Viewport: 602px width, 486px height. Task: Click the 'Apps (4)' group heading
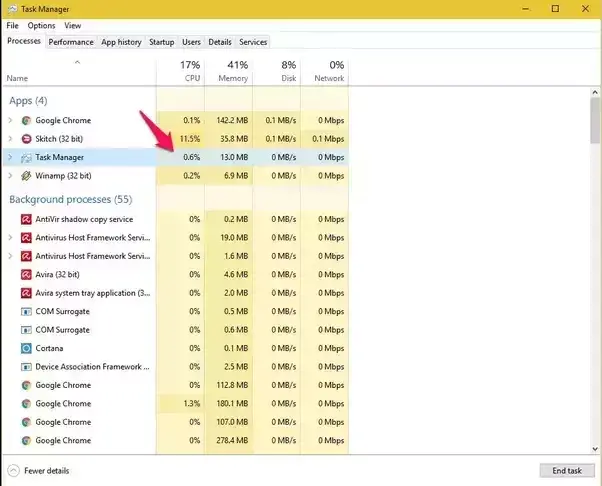(x=28, y=101)
